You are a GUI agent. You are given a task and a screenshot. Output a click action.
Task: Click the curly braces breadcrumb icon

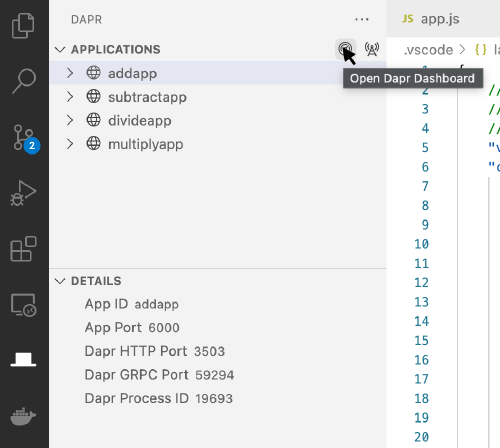481,50
